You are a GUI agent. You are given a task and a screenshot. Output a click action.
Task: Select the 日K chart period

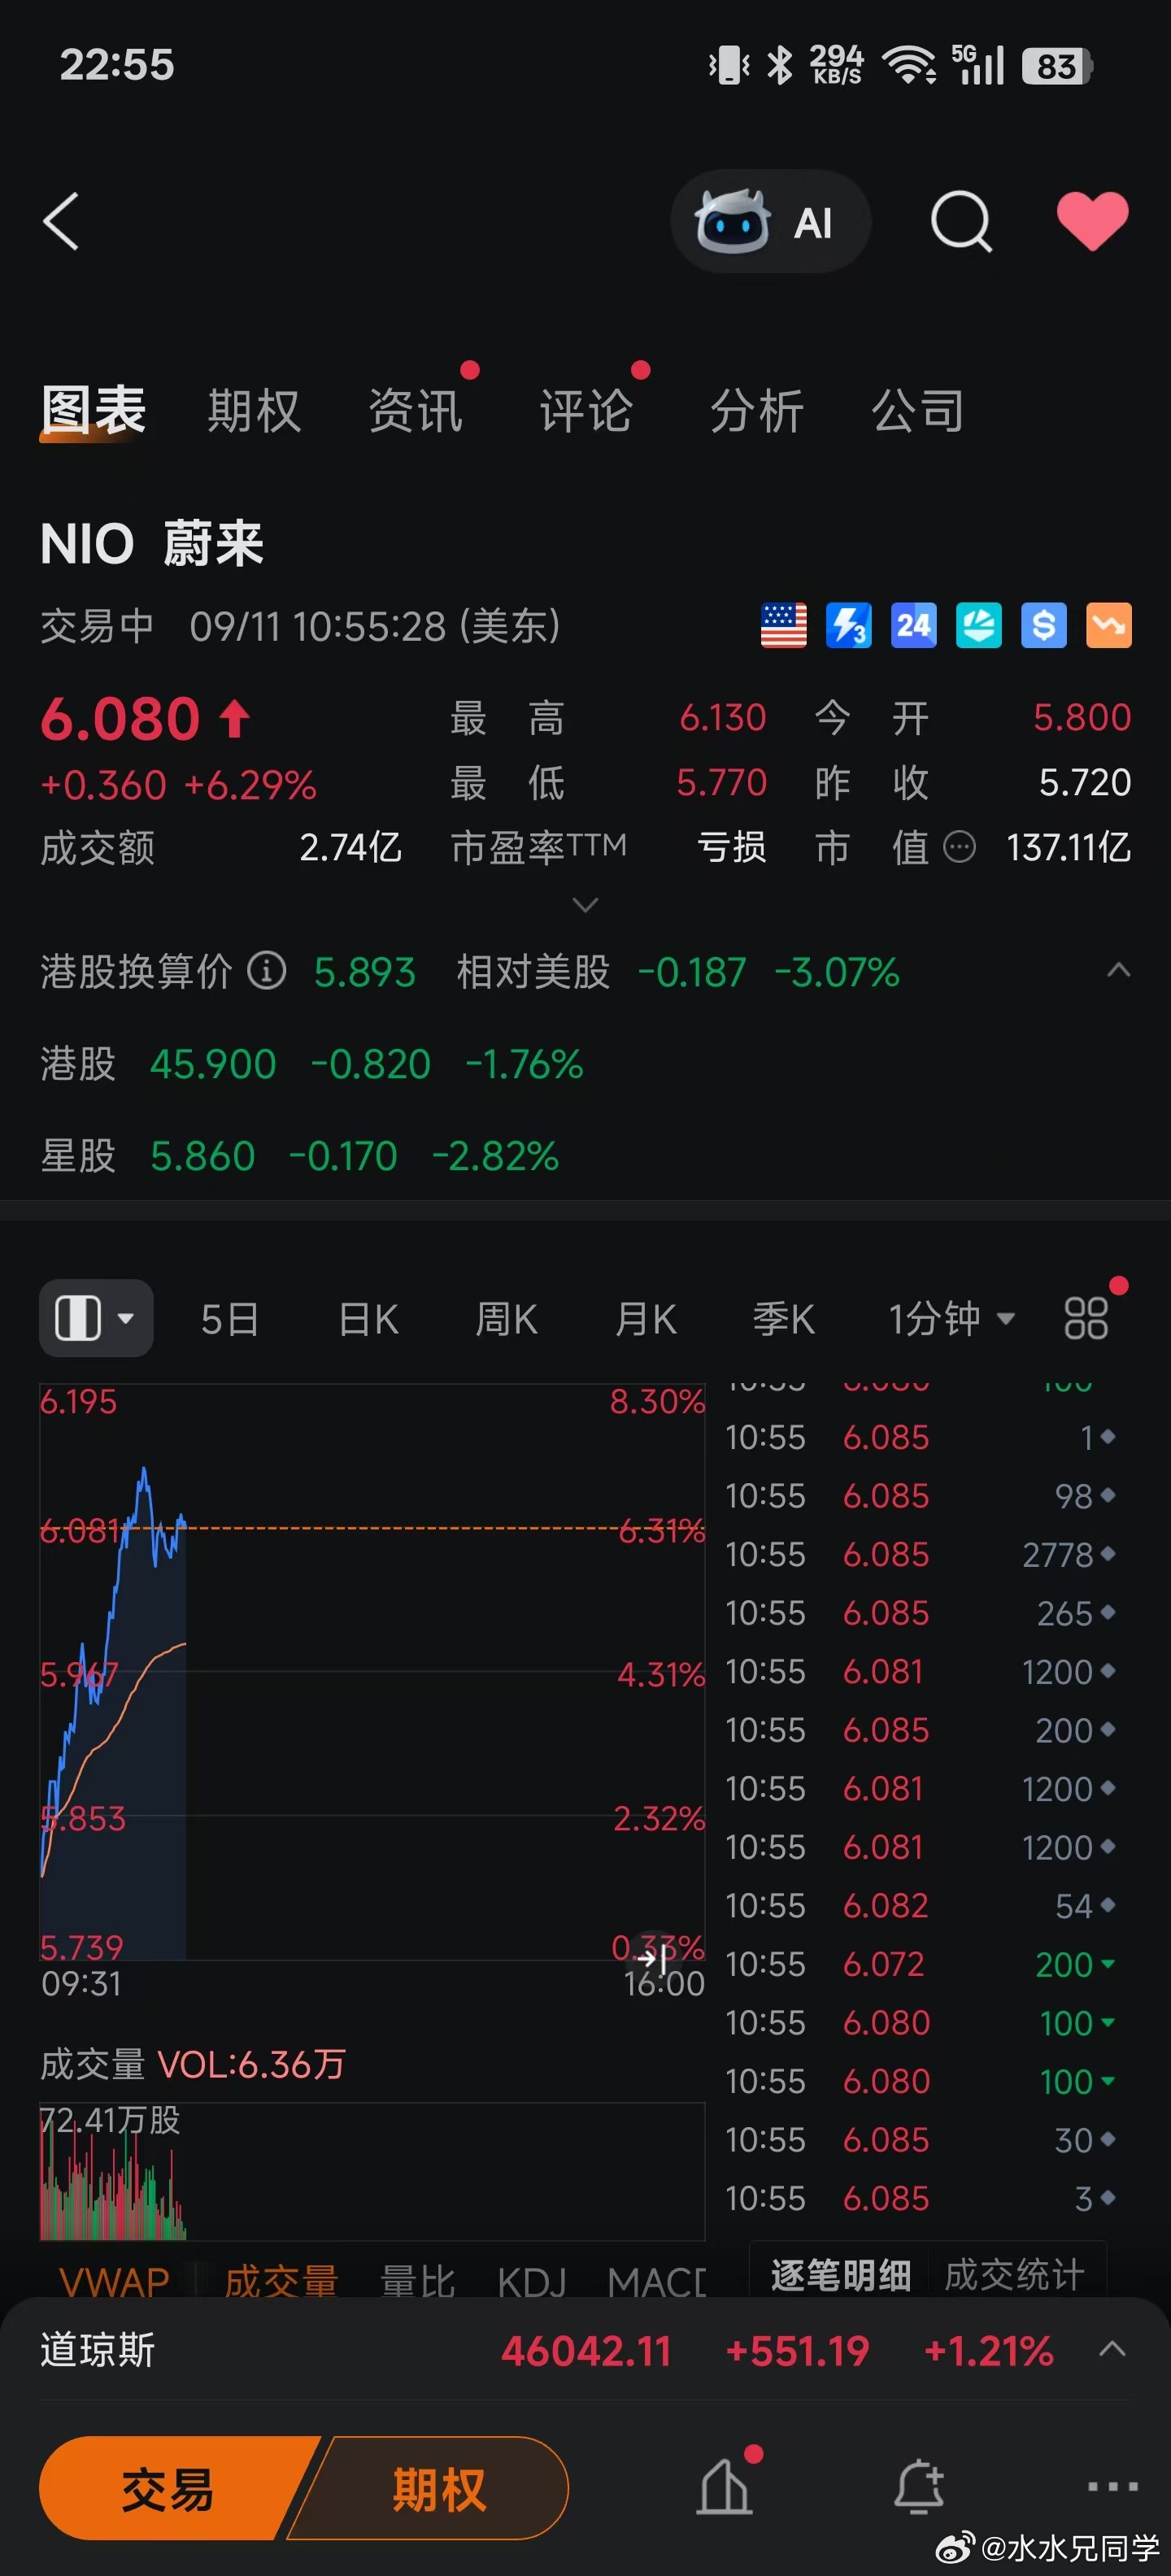(368, 1319)
